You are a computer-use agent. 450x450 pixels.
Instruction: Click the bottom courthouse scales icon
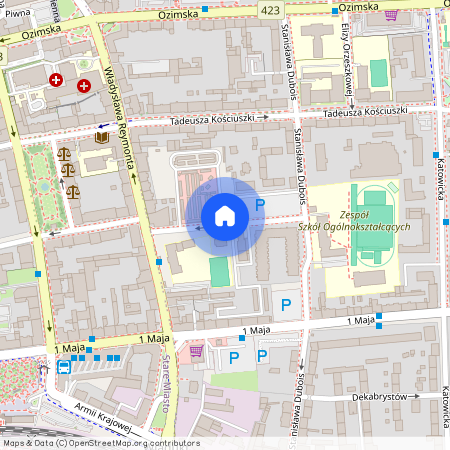click(x=73, y=192)
